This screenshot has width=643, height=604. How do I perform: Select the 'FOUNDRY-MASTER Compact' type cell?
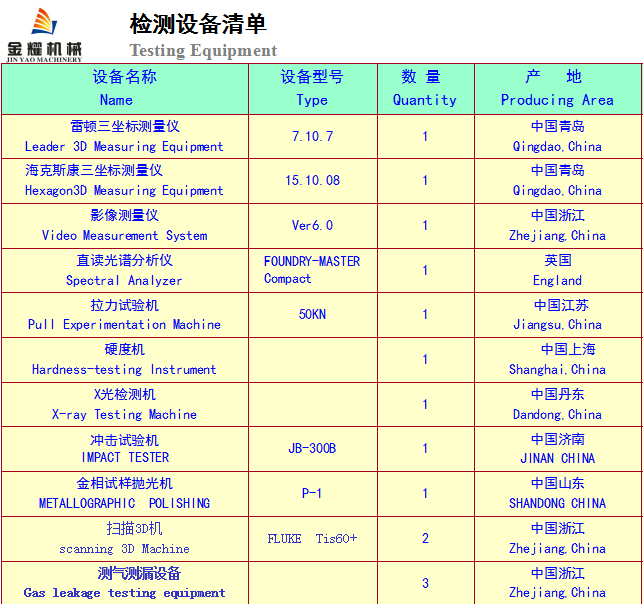tap(312, 270)
